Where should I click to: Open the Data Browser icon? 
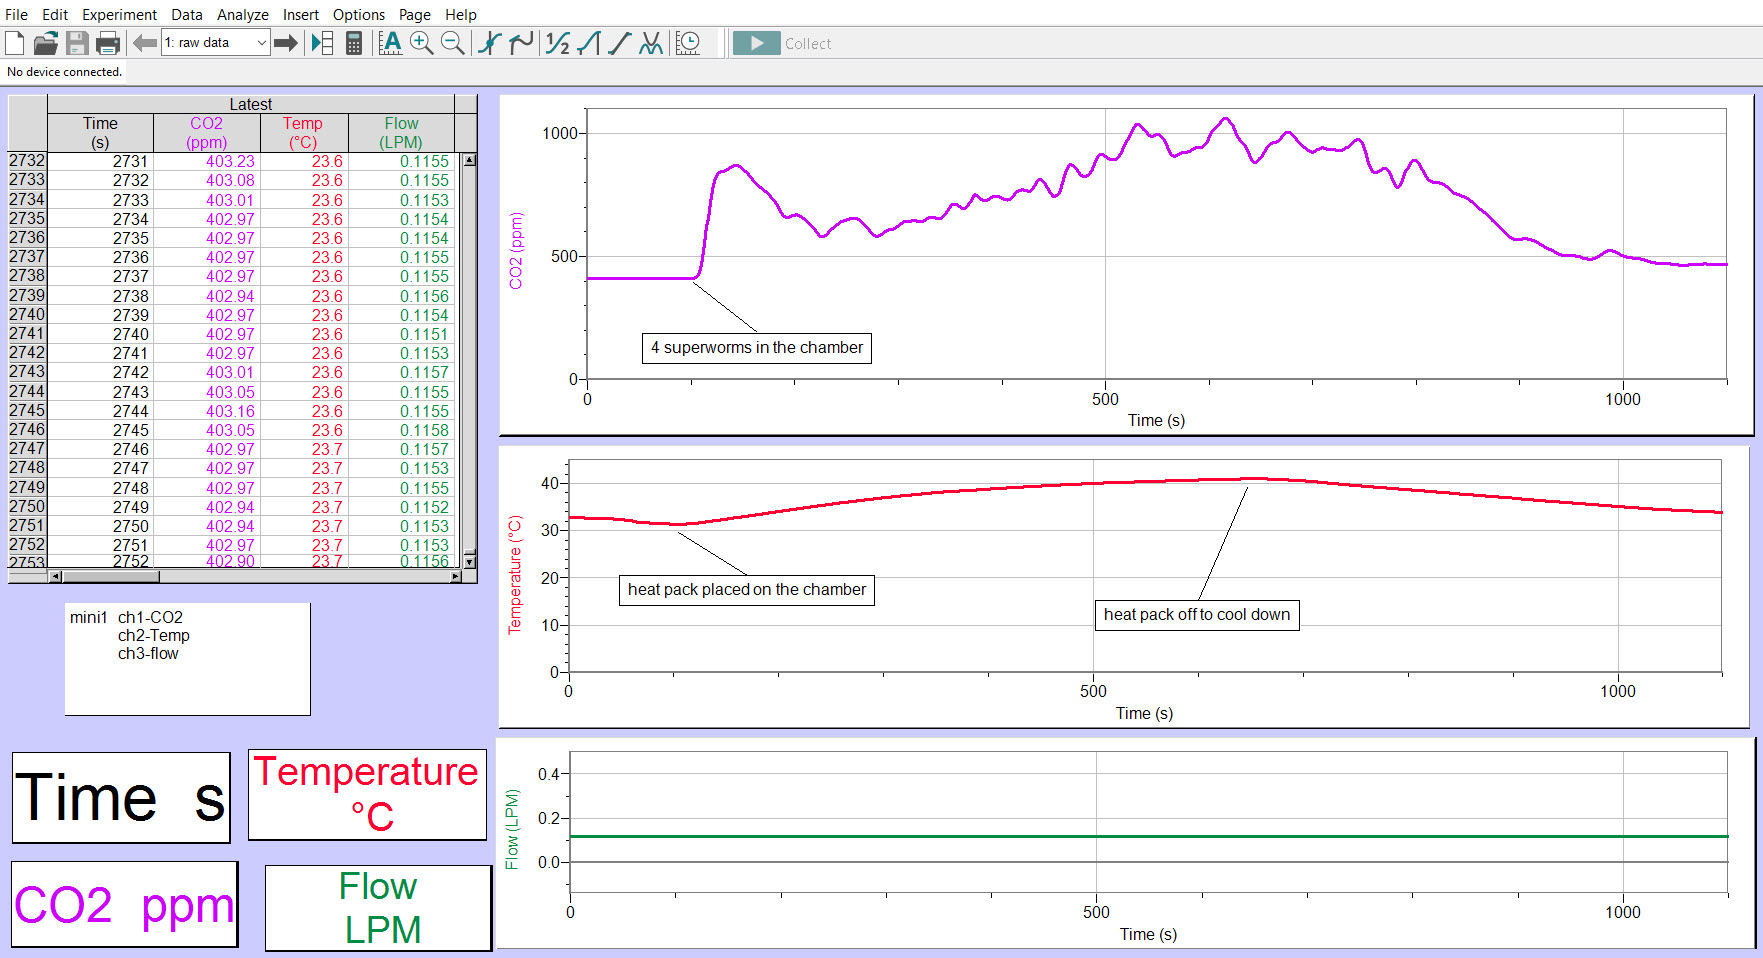(322, 43)
